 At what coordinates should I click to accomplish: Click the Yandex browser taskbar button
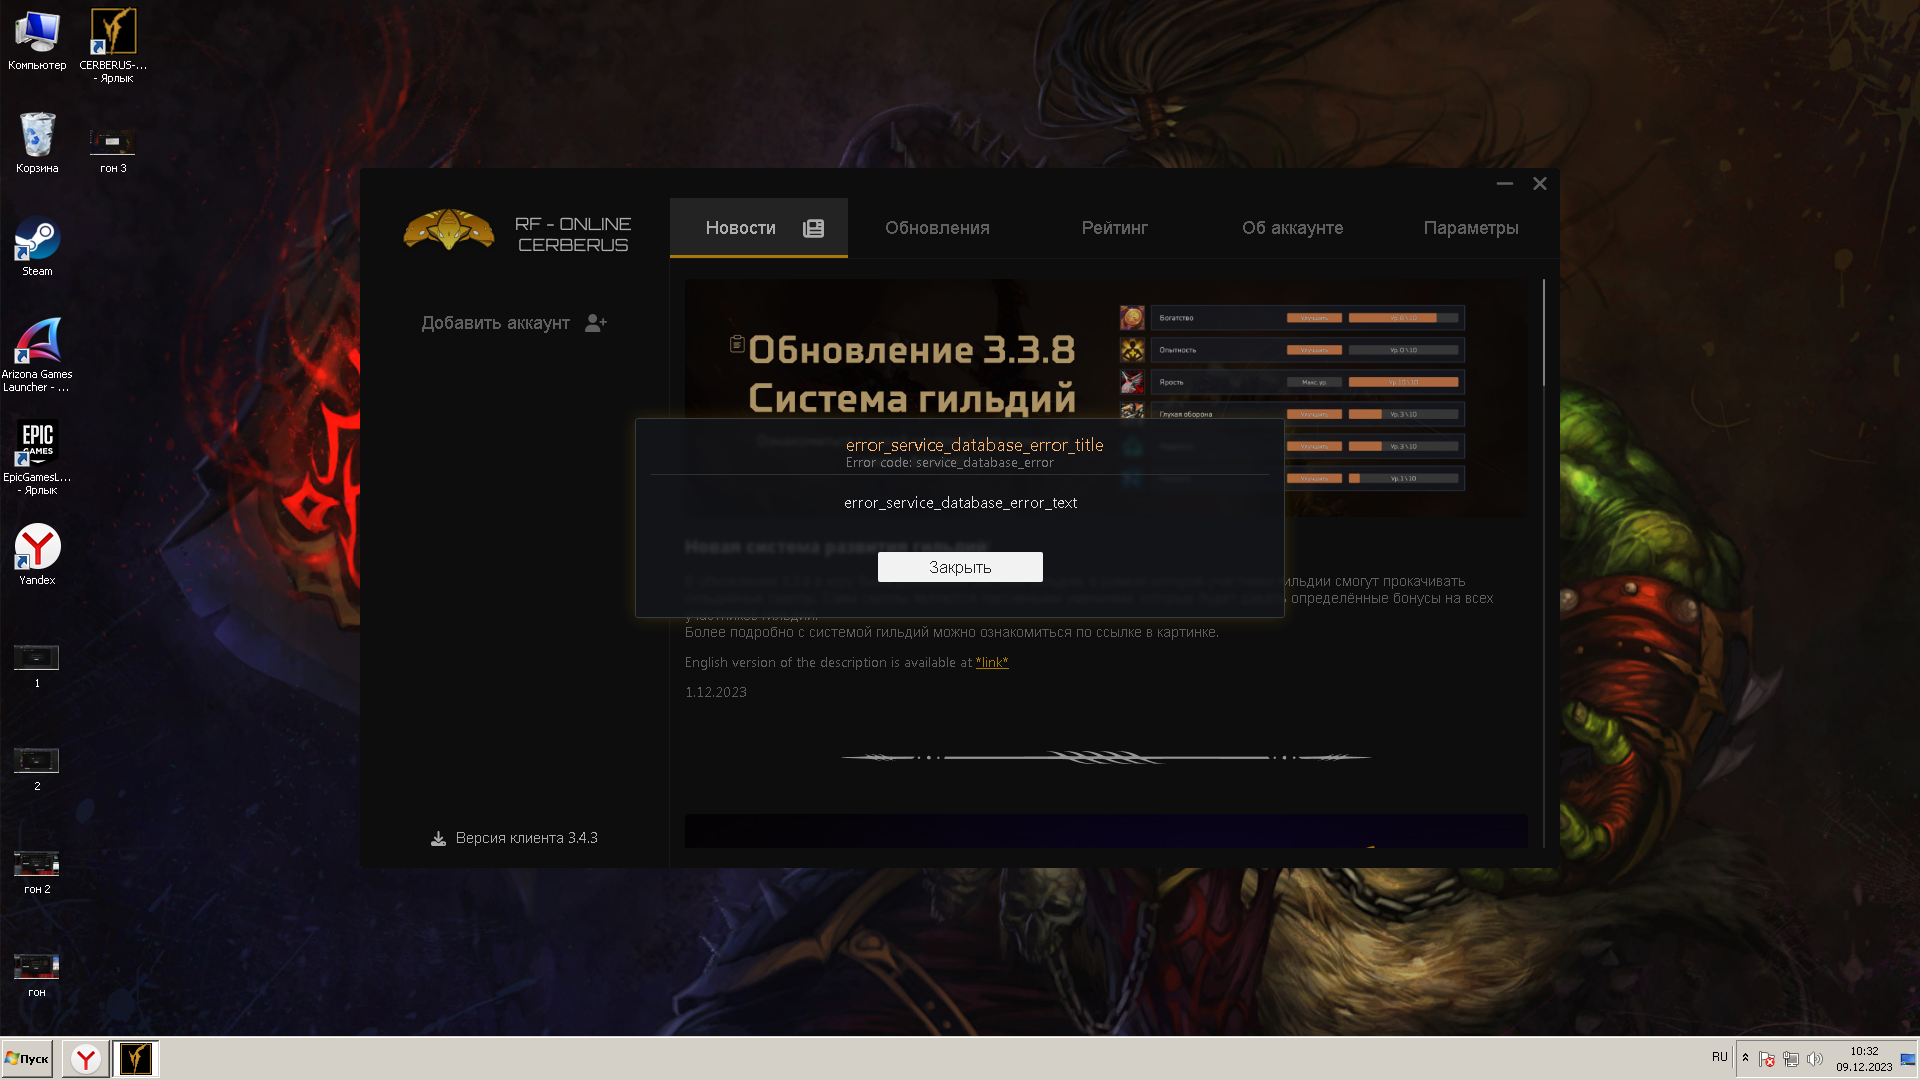point(86,1058)
